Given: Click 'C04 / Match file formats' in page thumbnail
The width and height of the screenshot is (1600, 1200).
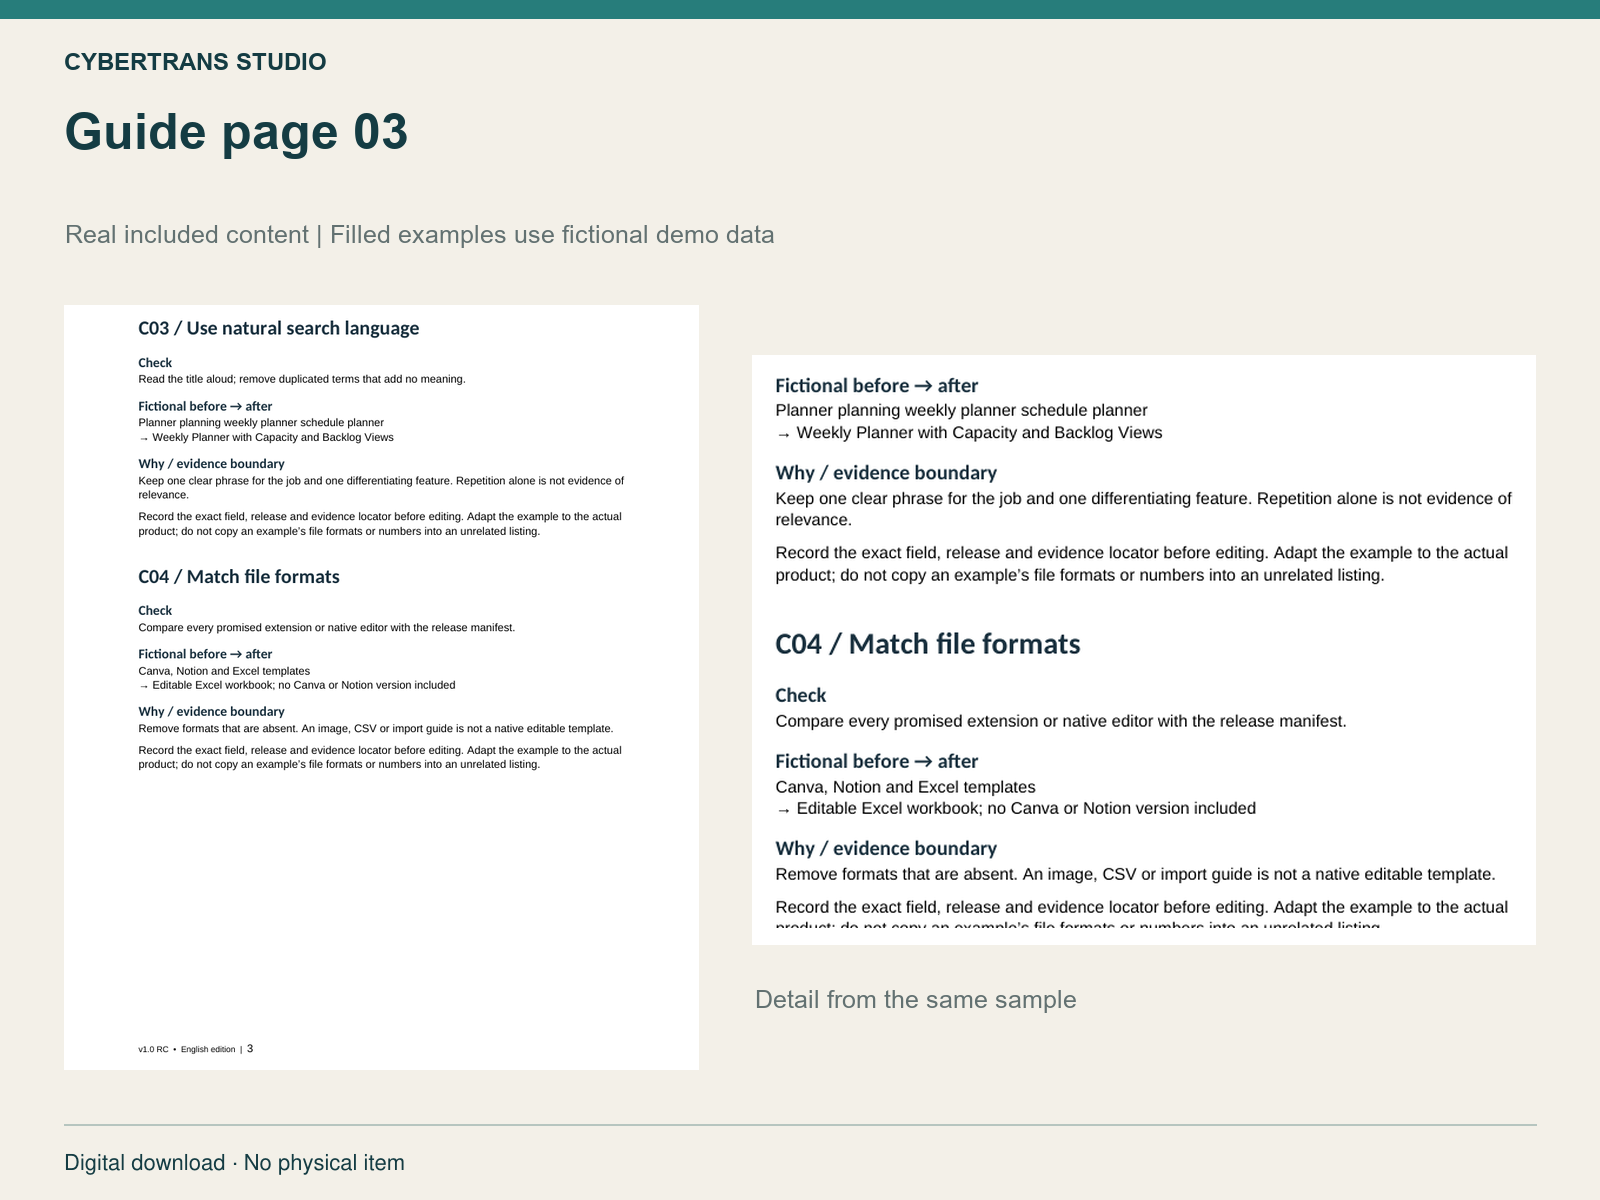Looking at the screenshot, I should click(239, 577).
